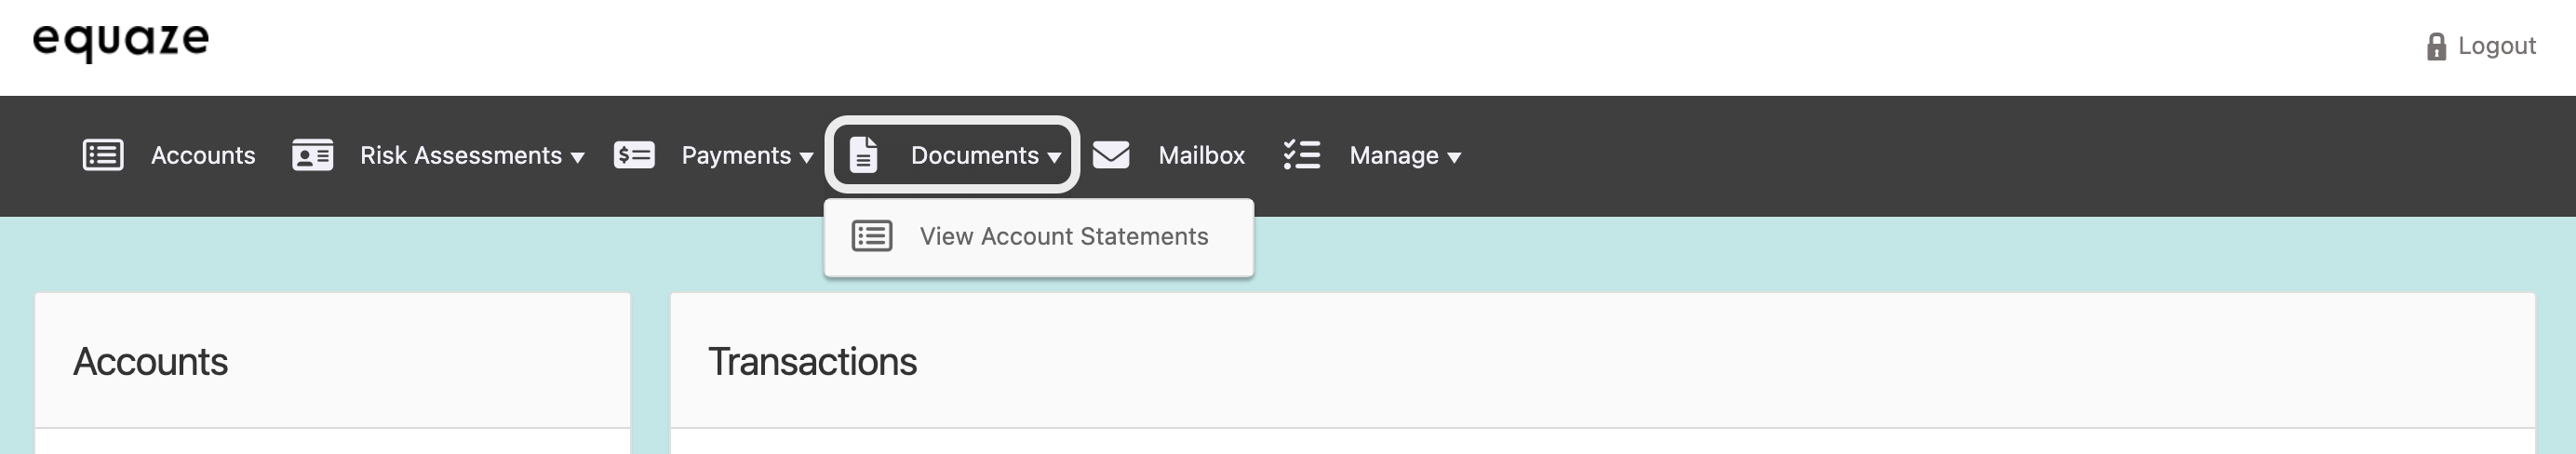This screenshot has height=454, width=2576.
Task: Click the View Account Statements list icon
Action: point(872,237)
